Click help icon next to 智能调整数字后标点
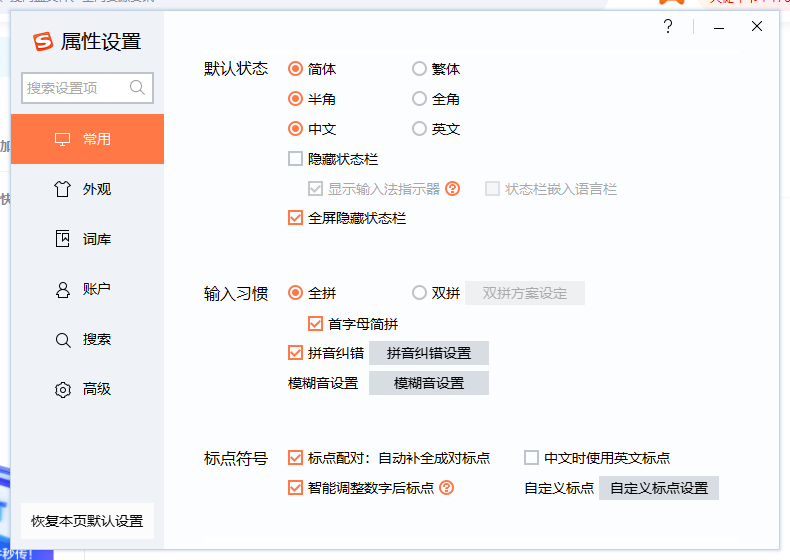 pos(446,487)
